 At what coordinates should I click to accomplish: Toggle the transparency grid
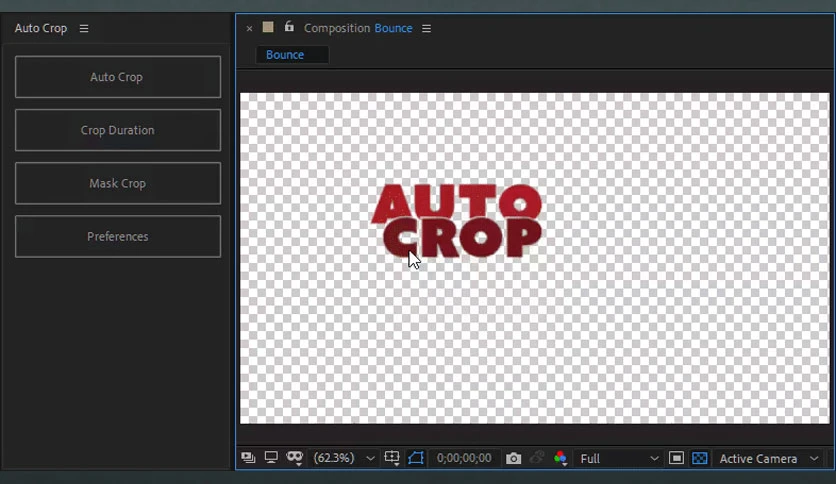(700, 458)
